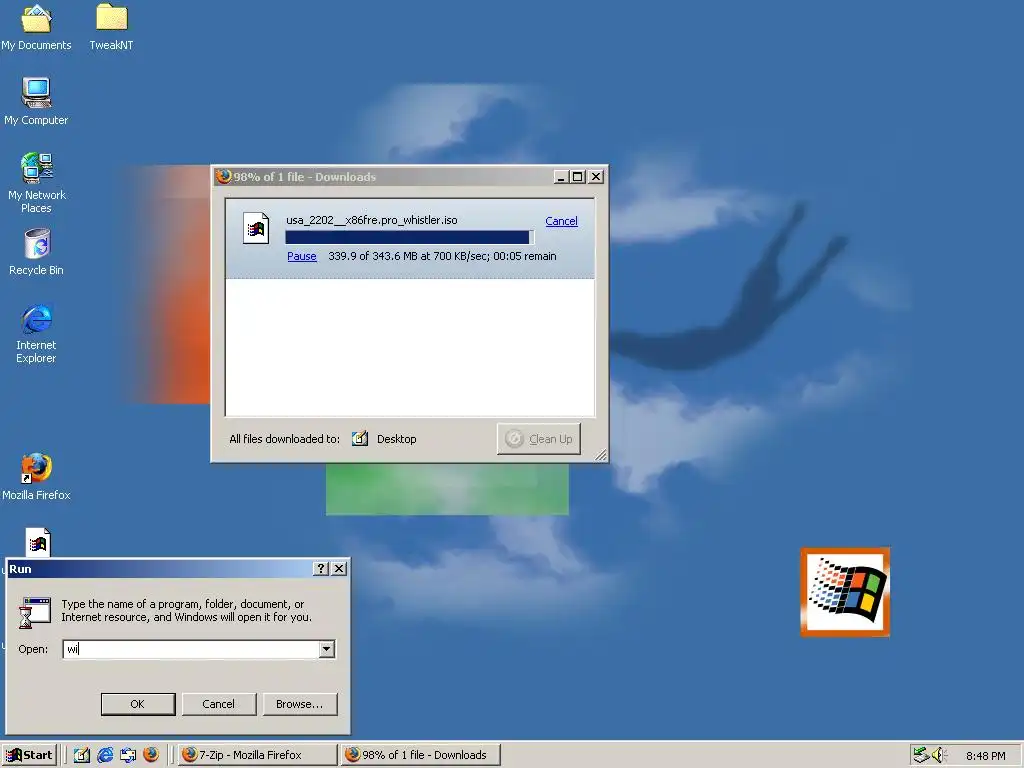Launch Internet Explorer from quick launch
Viewport: 1024px width, 768px height.
click(104, 755)
